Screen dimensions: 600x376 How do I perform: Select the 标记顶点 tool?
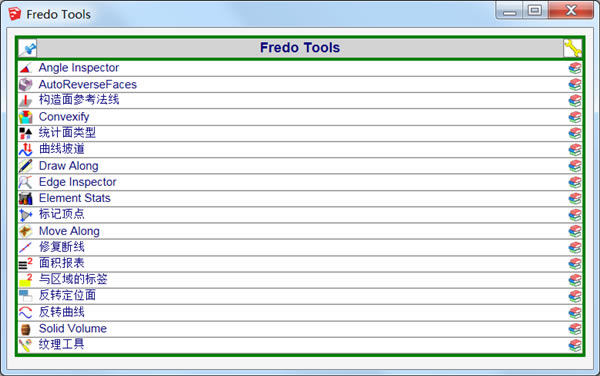click(x=62, y=215)
